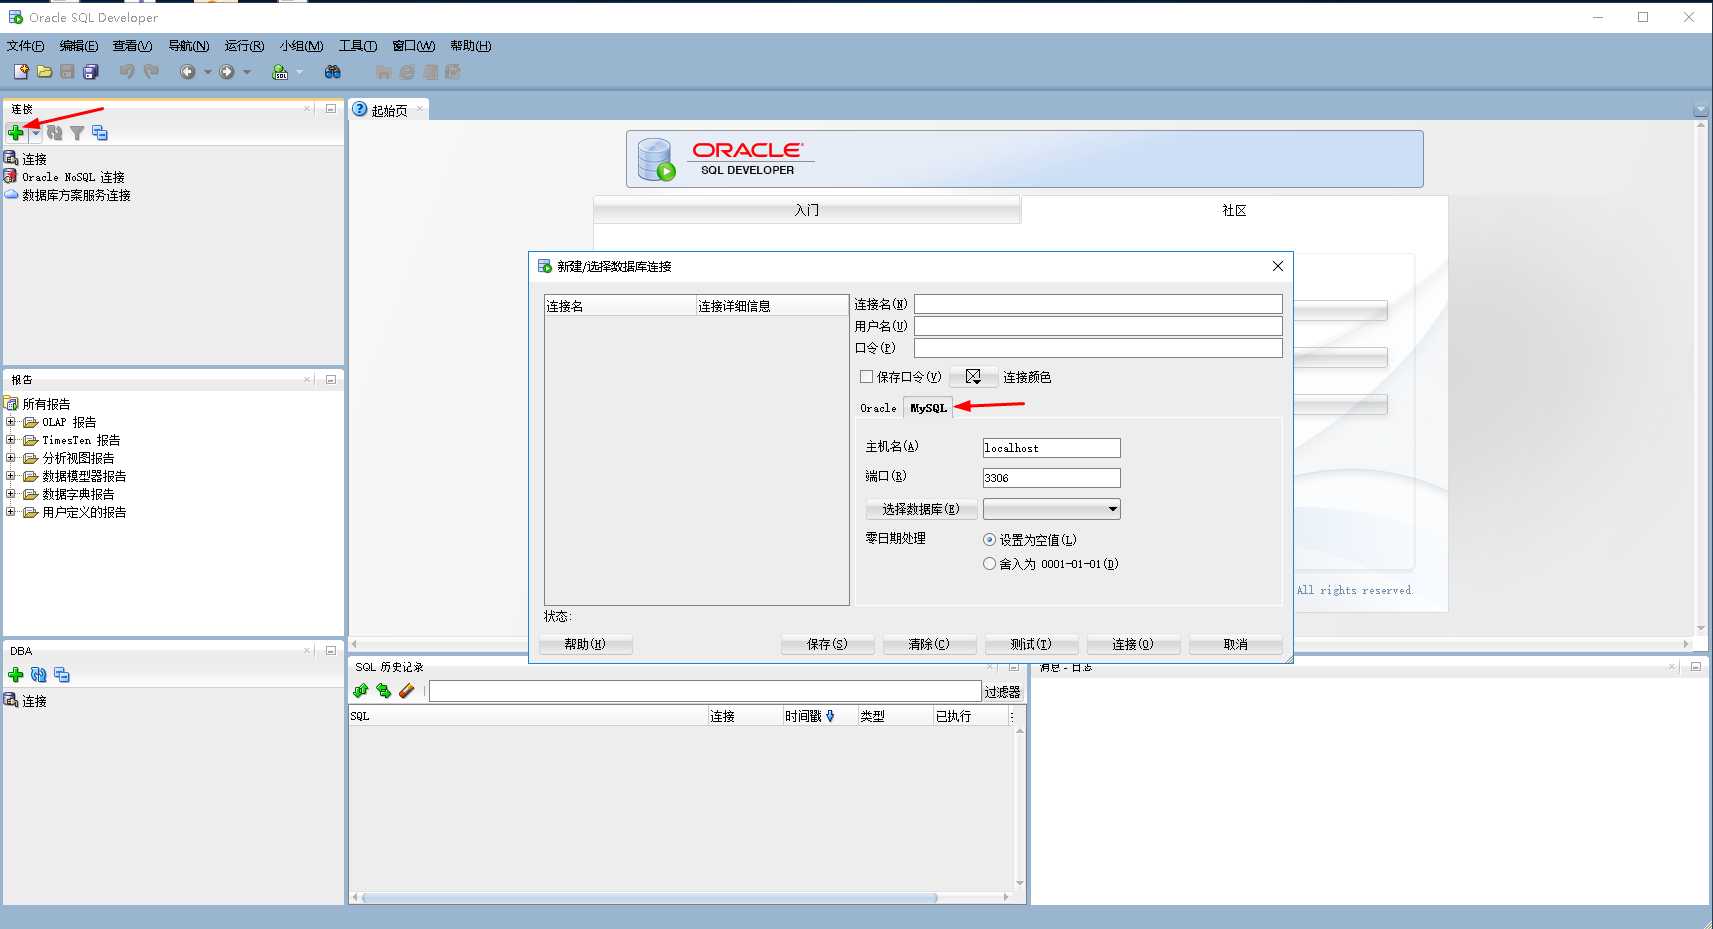Viewport: 1713px width, 929px height.
Task: Open the New Connection dropdown arrow
Action: 36,133
